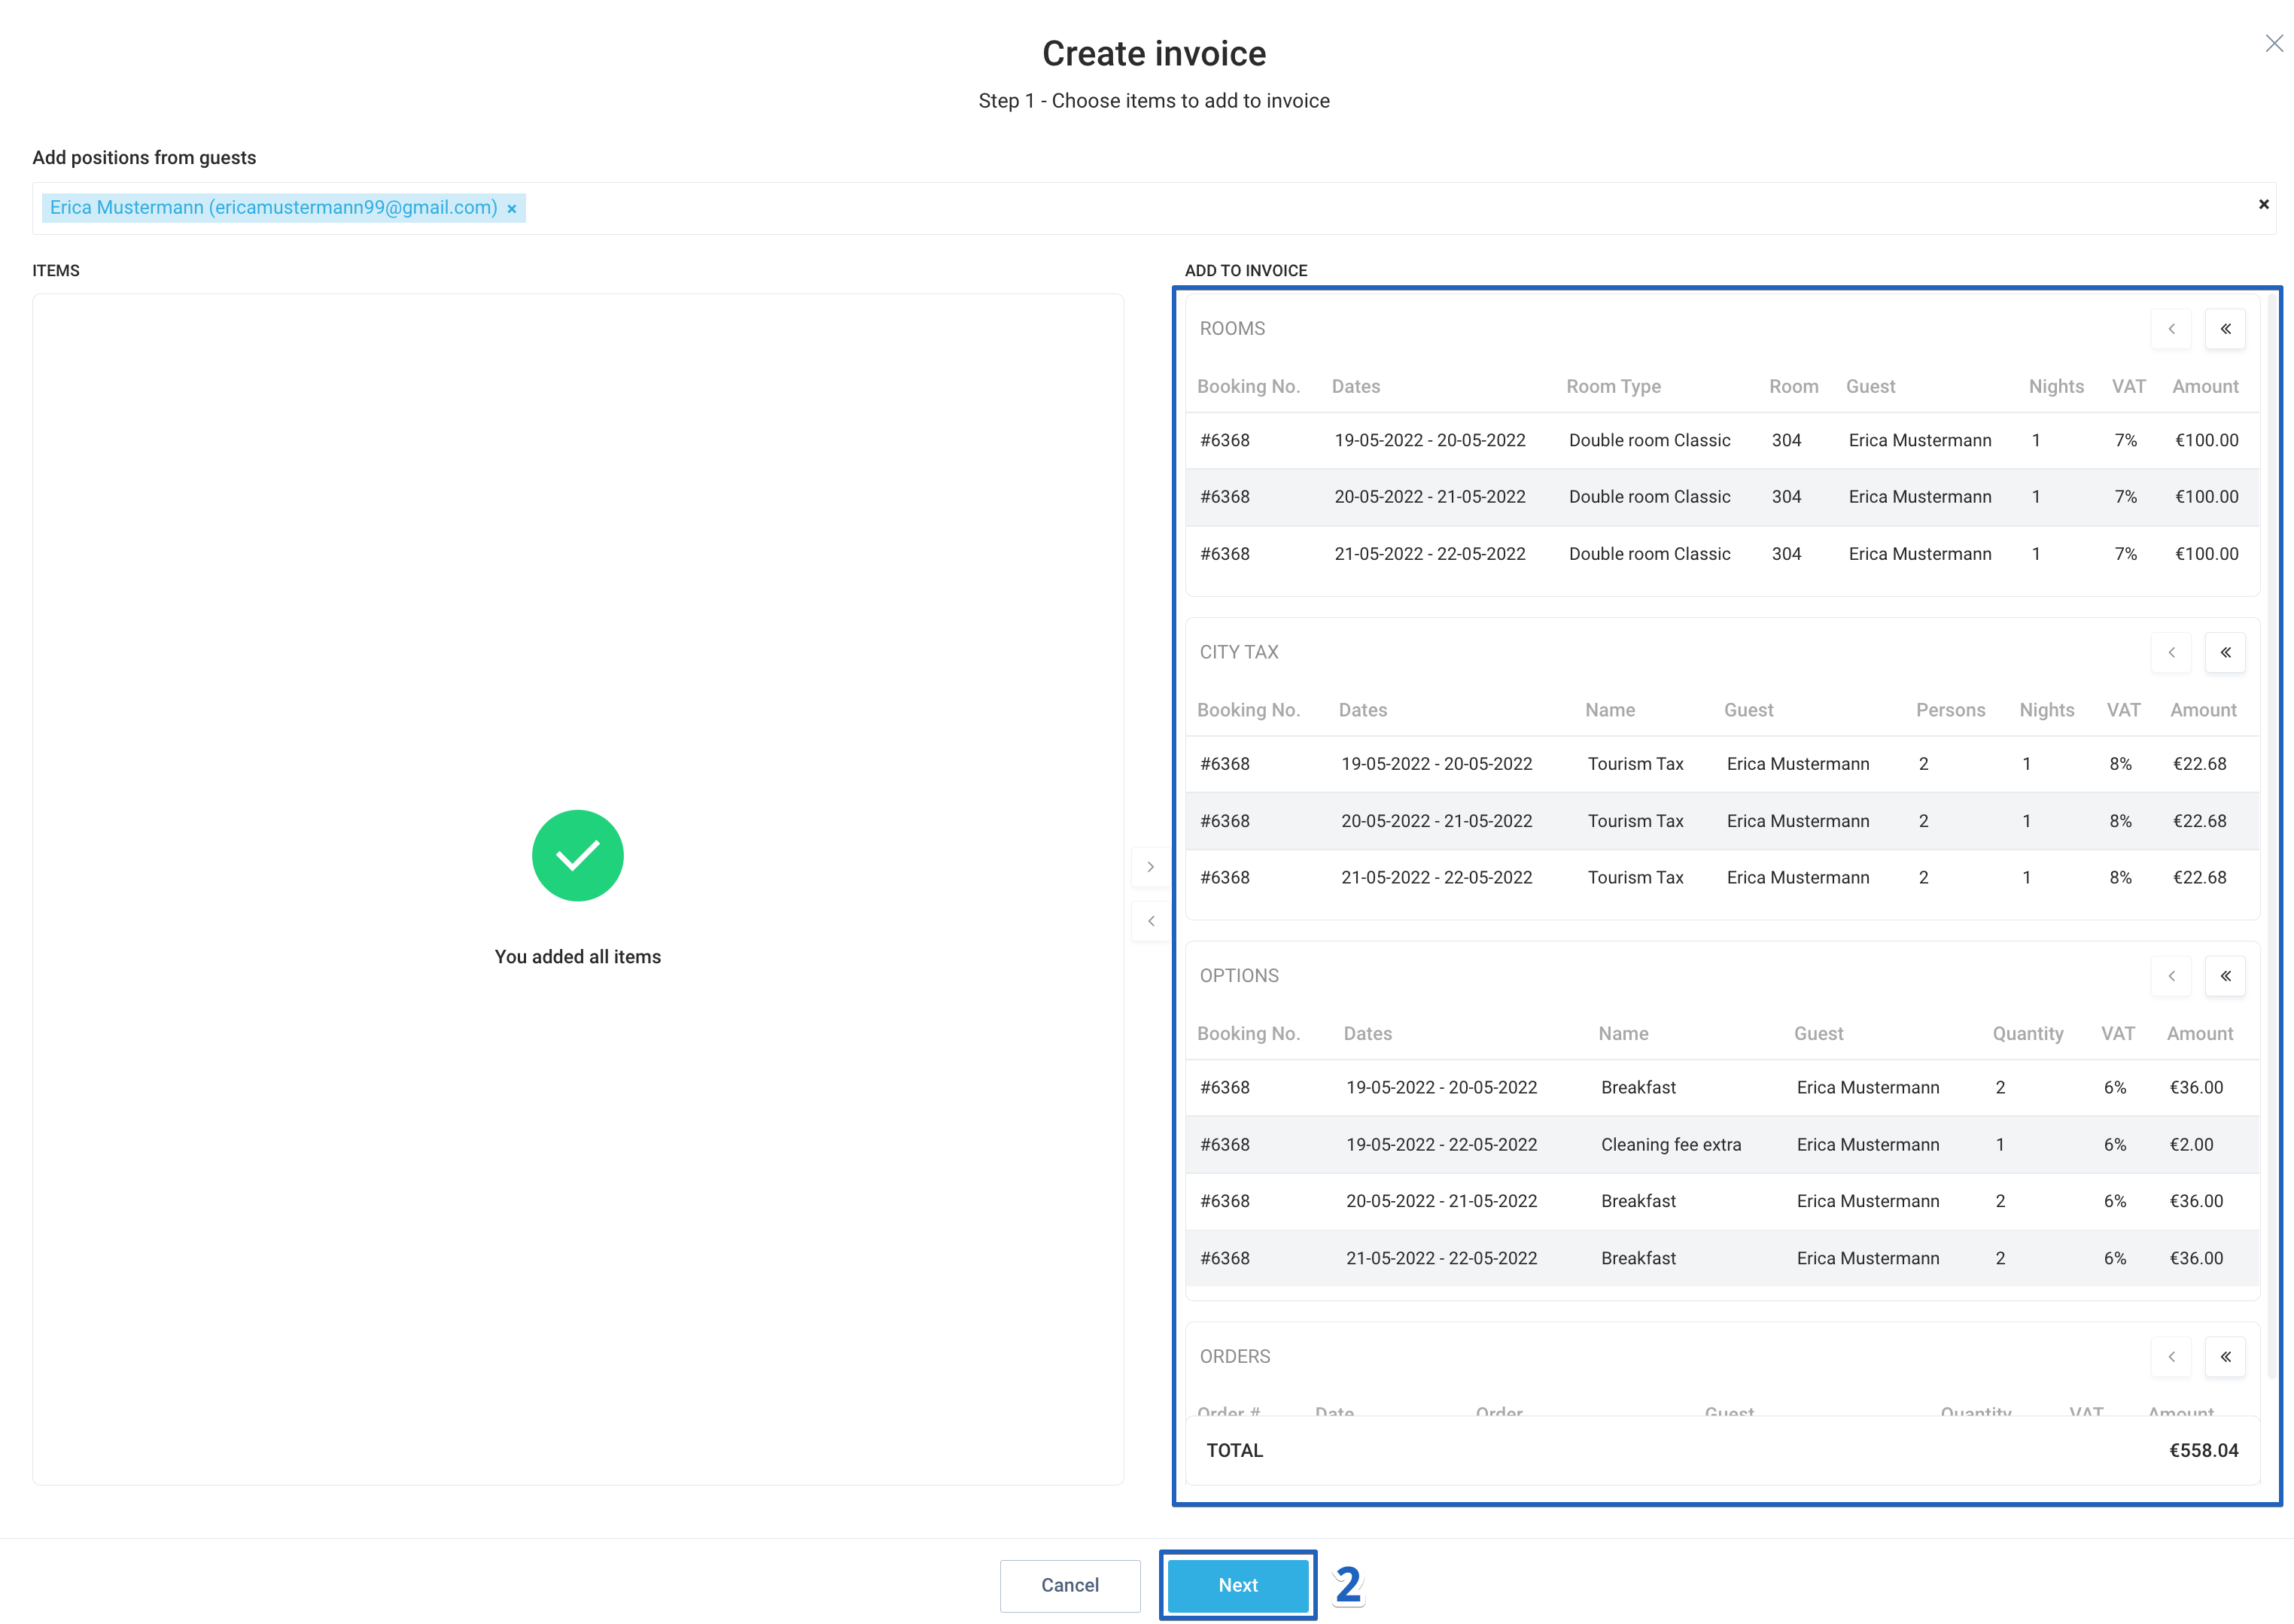Select room row dated 21-05-2022 - 22-05-2022
Screen dimensions: 2294x1624
(1722, 554)
